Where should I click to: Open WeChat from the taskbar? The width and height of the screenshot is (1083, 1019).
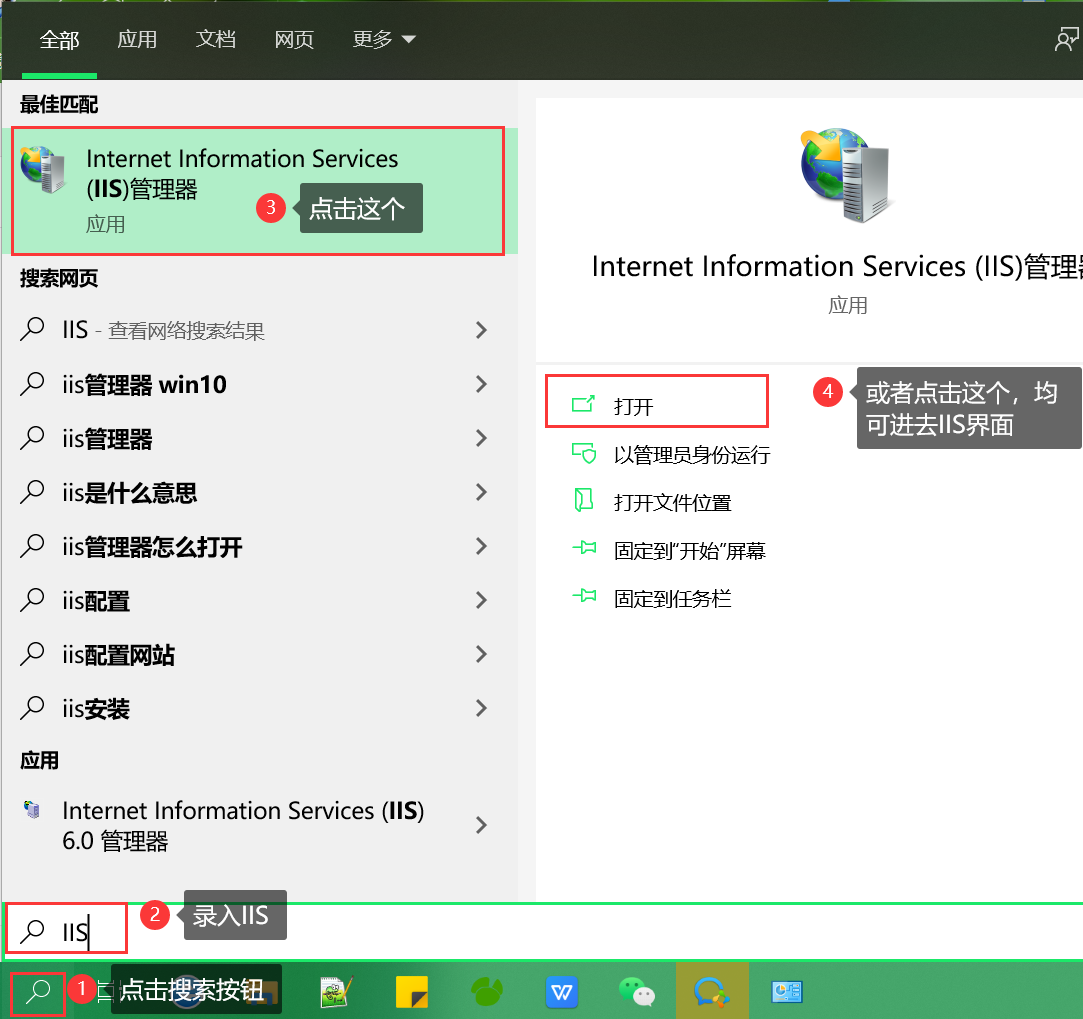(x=637, y=993)
